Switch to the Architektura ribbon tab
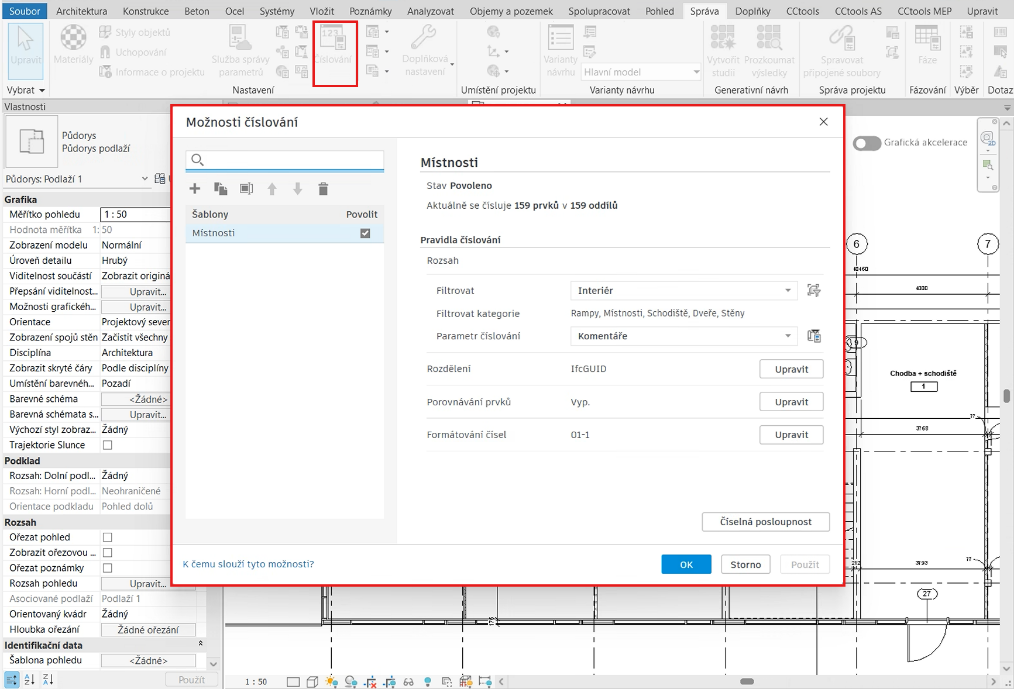Viewport: 1014px width, 689px height. [82, 10]
